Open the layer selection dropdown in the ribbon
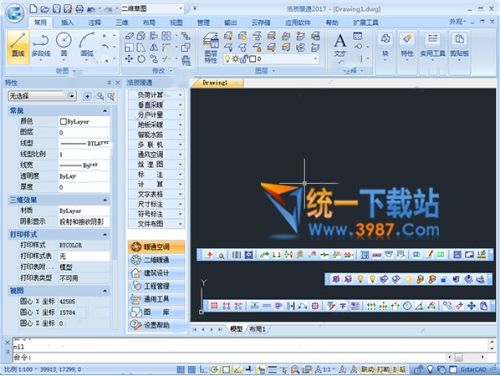Image resolution: width=500 pixels, height=376 pixels. click(270, 59)
